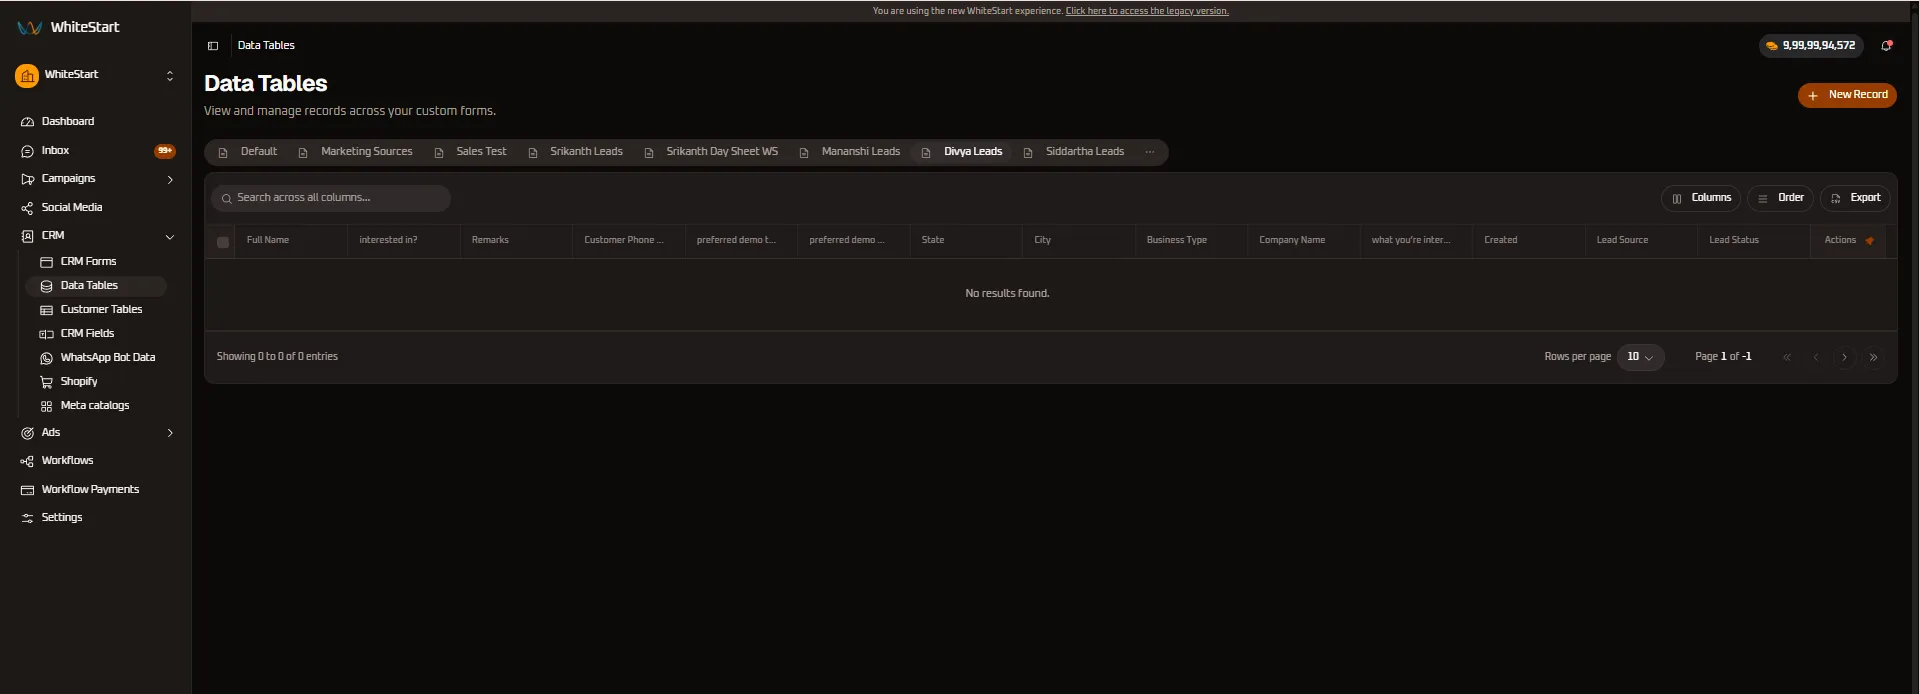Open the Siddartha Leads tab

click(1075, 152)
